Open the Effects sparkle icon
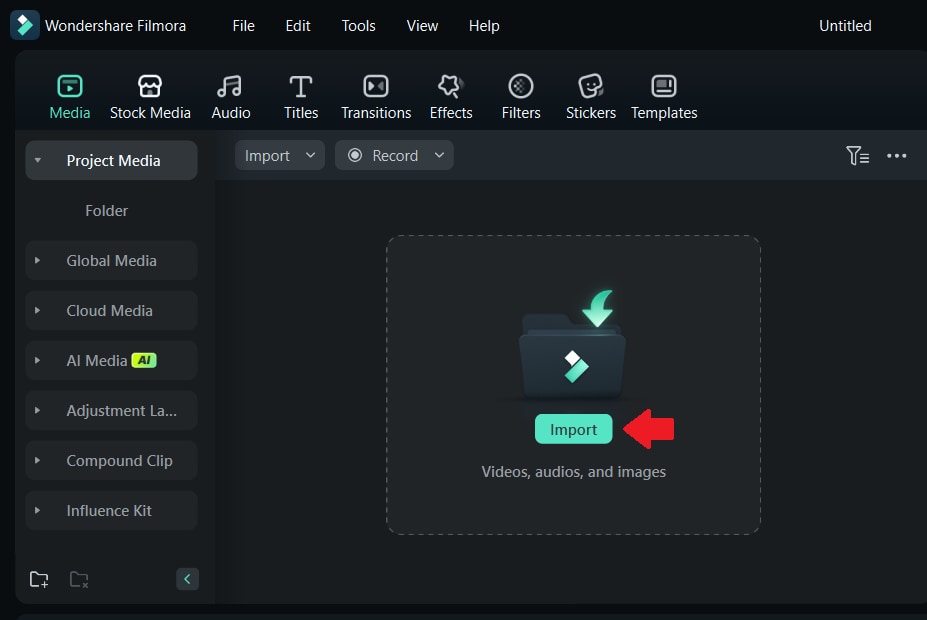This screenshot has width=927, height=620. click(x=450, y=86)
